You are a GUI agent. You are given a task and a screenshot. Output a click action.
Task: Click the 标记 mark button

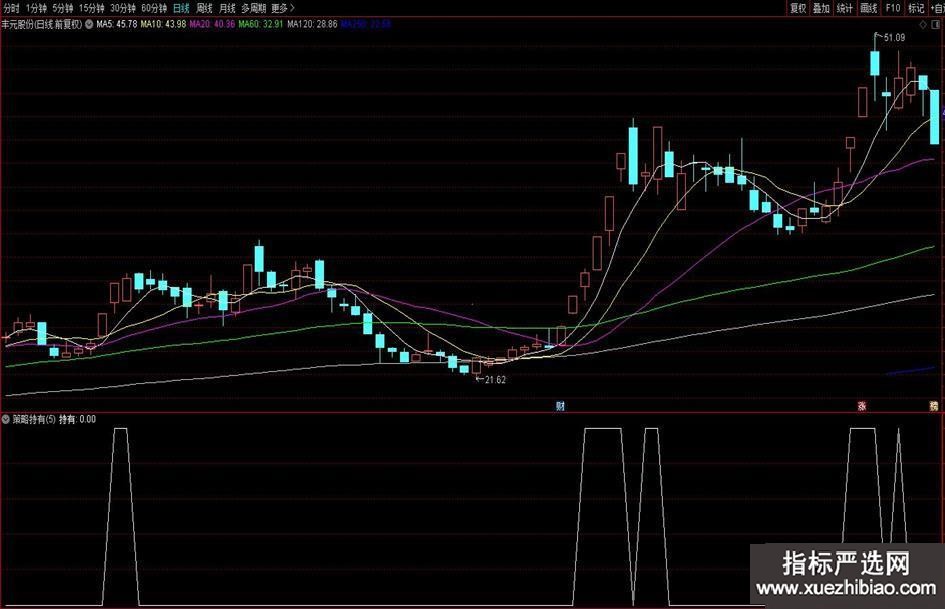point(917,8)
